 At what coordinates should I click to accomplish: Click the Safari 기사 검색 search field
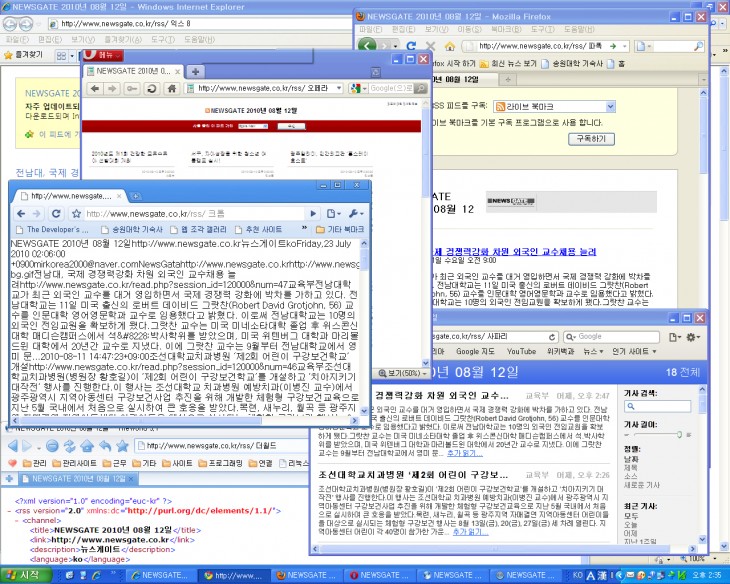click(x=657, y=406)
